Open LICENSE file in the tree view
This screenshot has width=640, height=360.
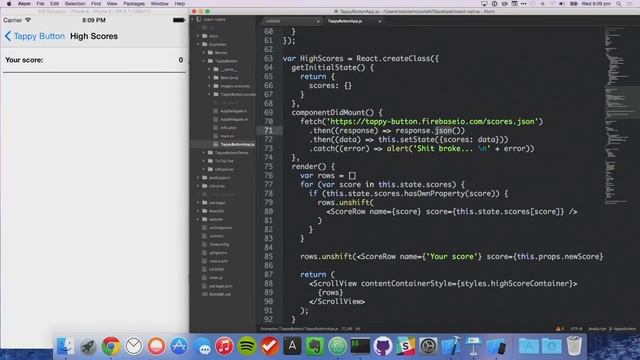pos(216,269)
